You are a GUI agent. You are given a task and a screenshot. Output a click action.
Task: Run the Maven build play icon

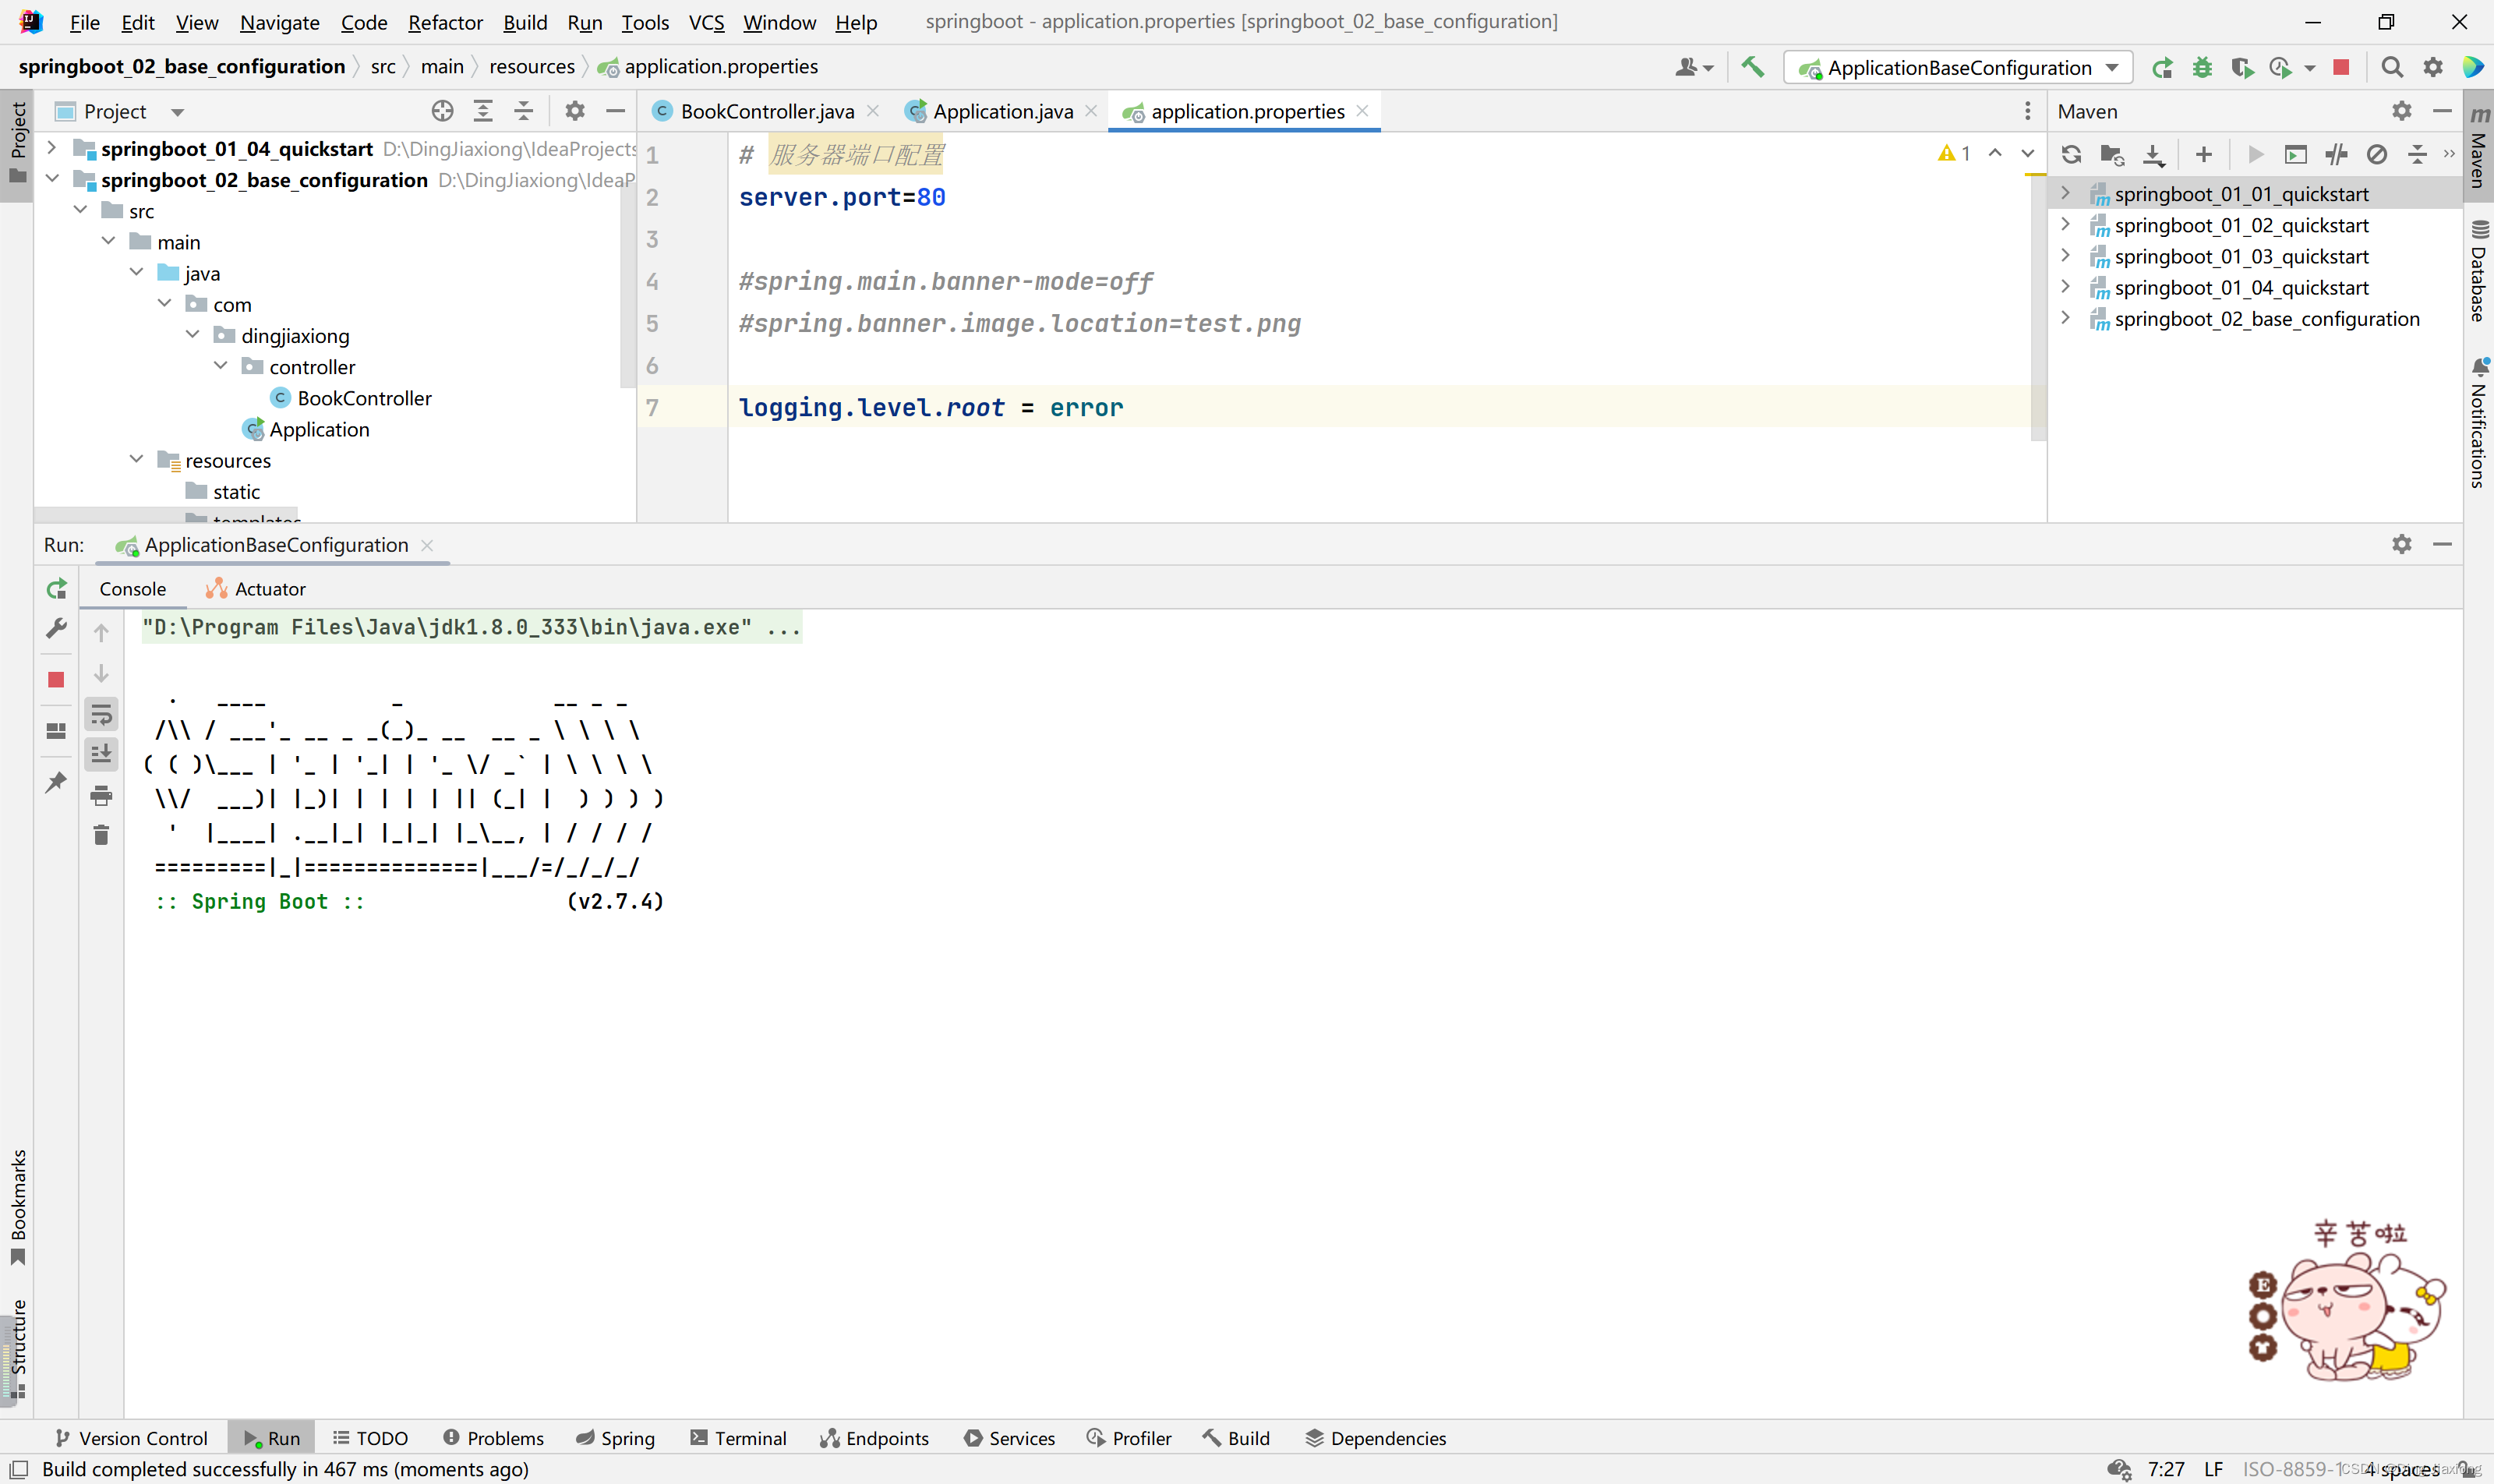point(2255,154)
